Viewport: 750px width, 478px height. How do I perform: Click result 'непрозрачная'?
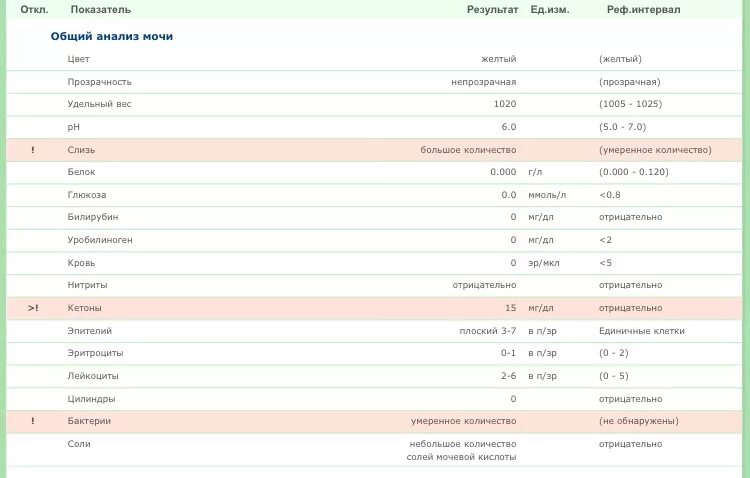click(484, 82)
